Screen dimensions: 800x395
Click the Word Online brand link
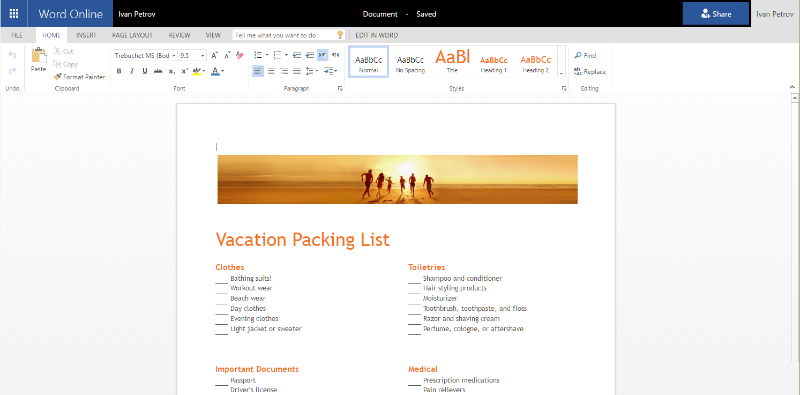coord(70,14)
